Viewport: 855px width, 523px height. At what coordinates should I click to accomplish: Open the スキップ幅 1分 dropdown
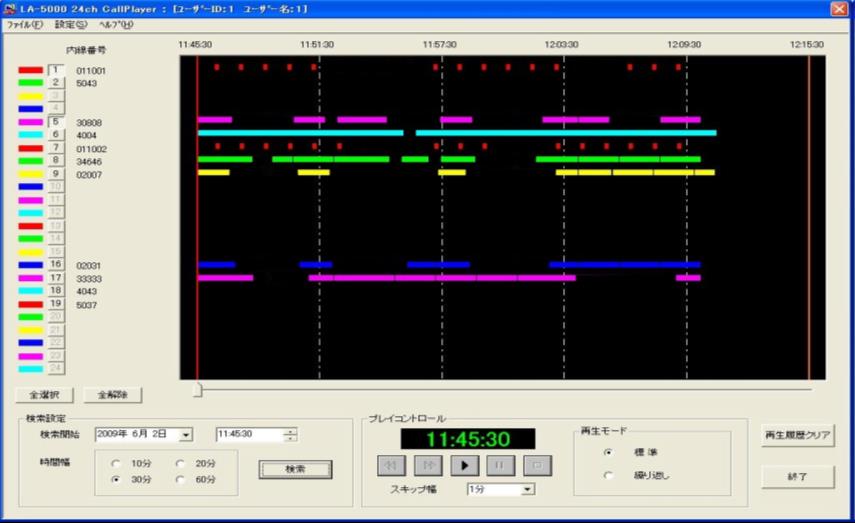click(527, 489)
